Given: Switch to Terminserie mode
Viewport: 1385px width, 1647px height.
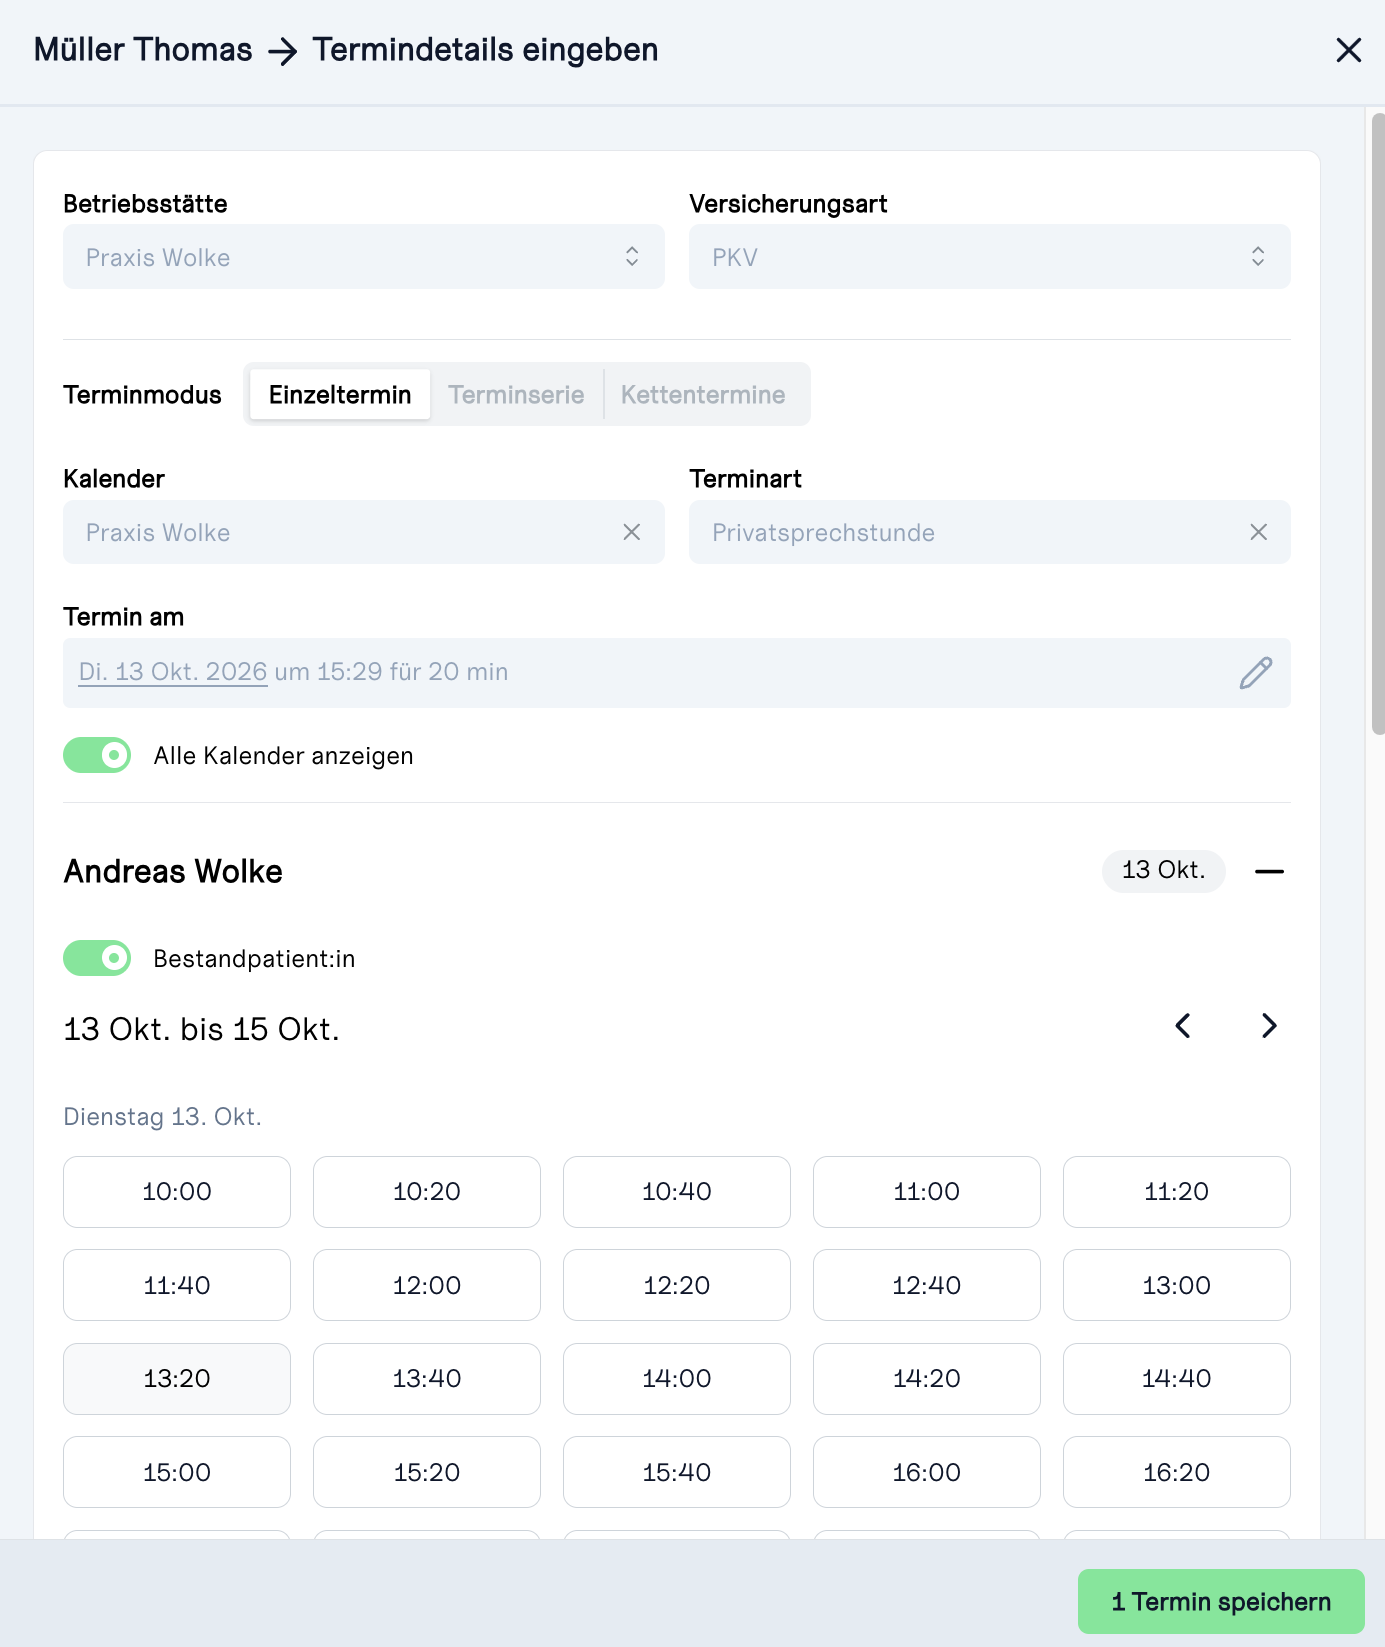Looking at the screenshot, I should click(516, 395).
